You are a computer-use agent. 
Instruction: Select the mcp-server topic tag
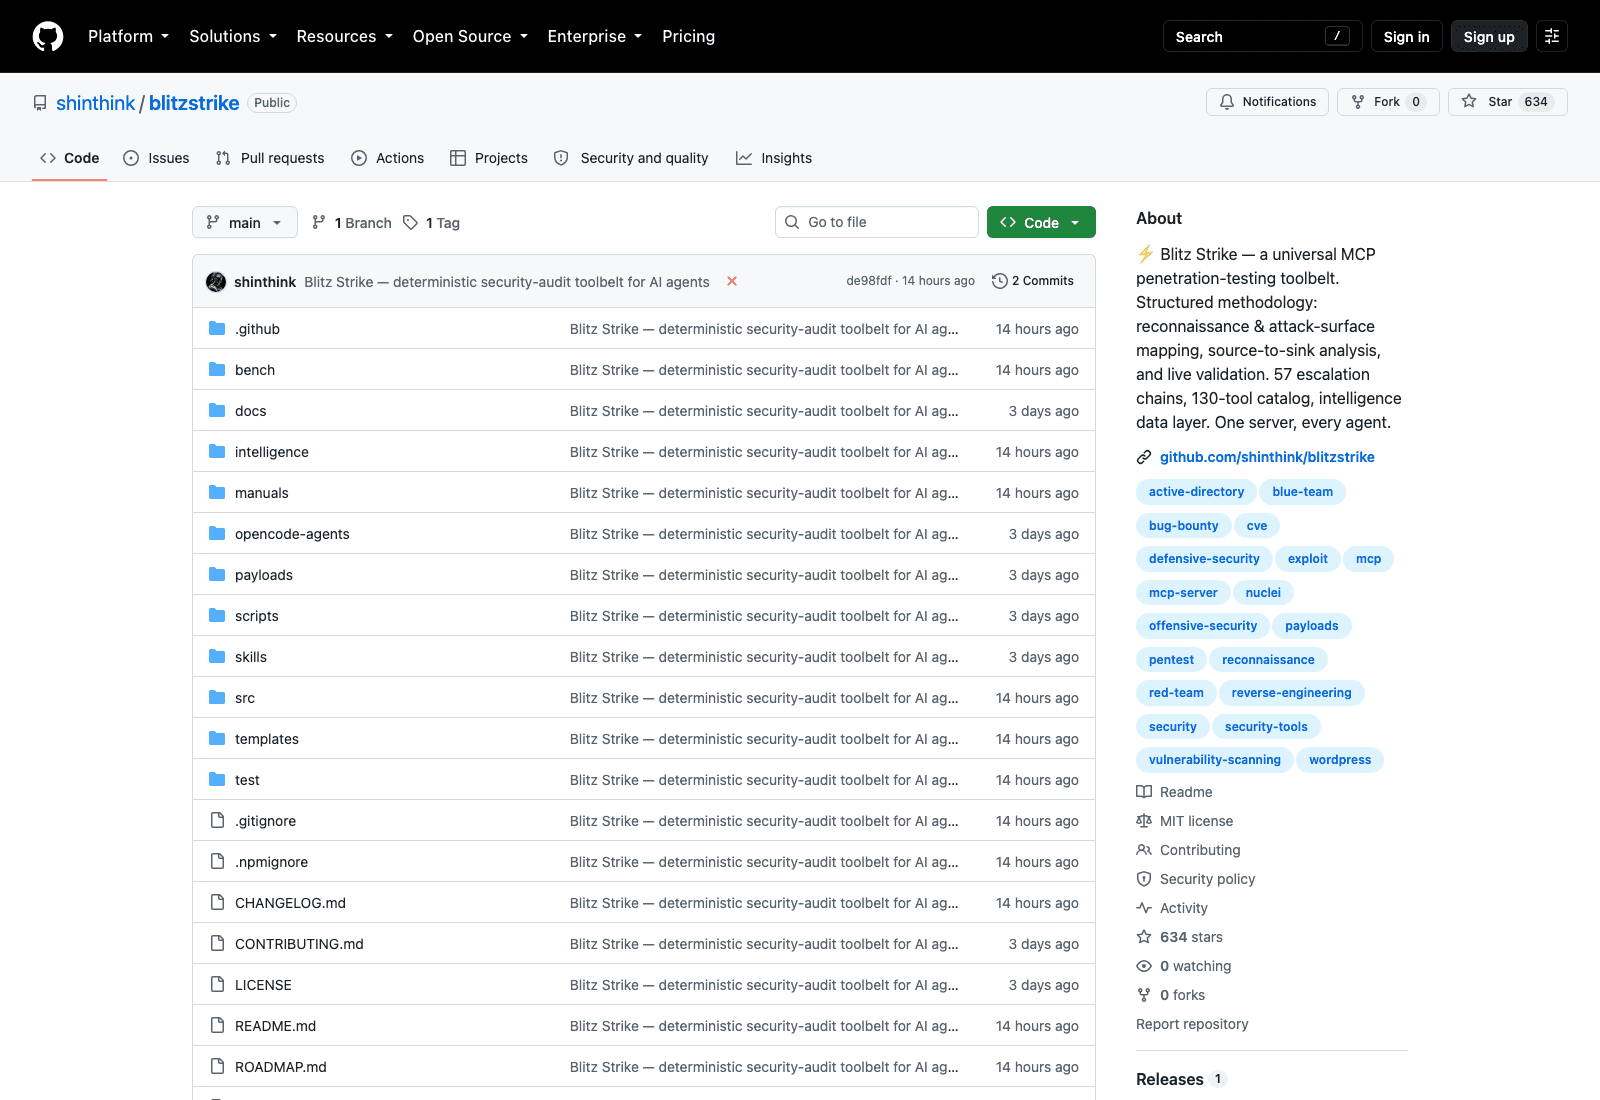(x=1183, y=593)
